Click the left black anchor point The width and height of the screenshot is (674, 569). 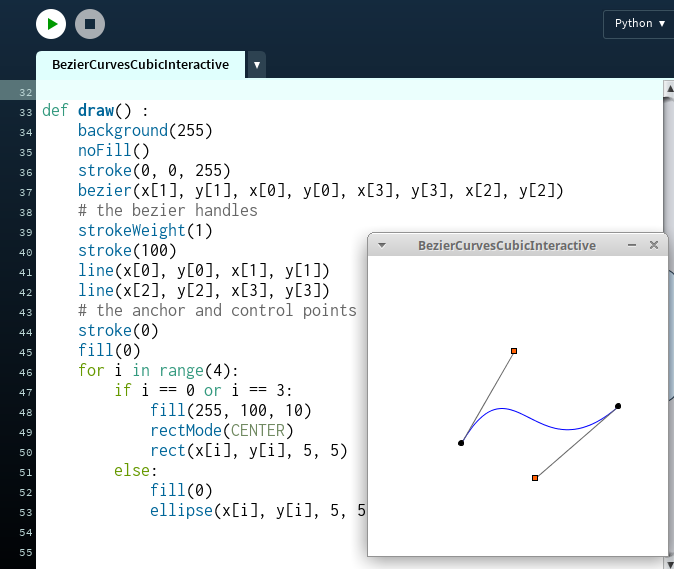click(461, 443)
